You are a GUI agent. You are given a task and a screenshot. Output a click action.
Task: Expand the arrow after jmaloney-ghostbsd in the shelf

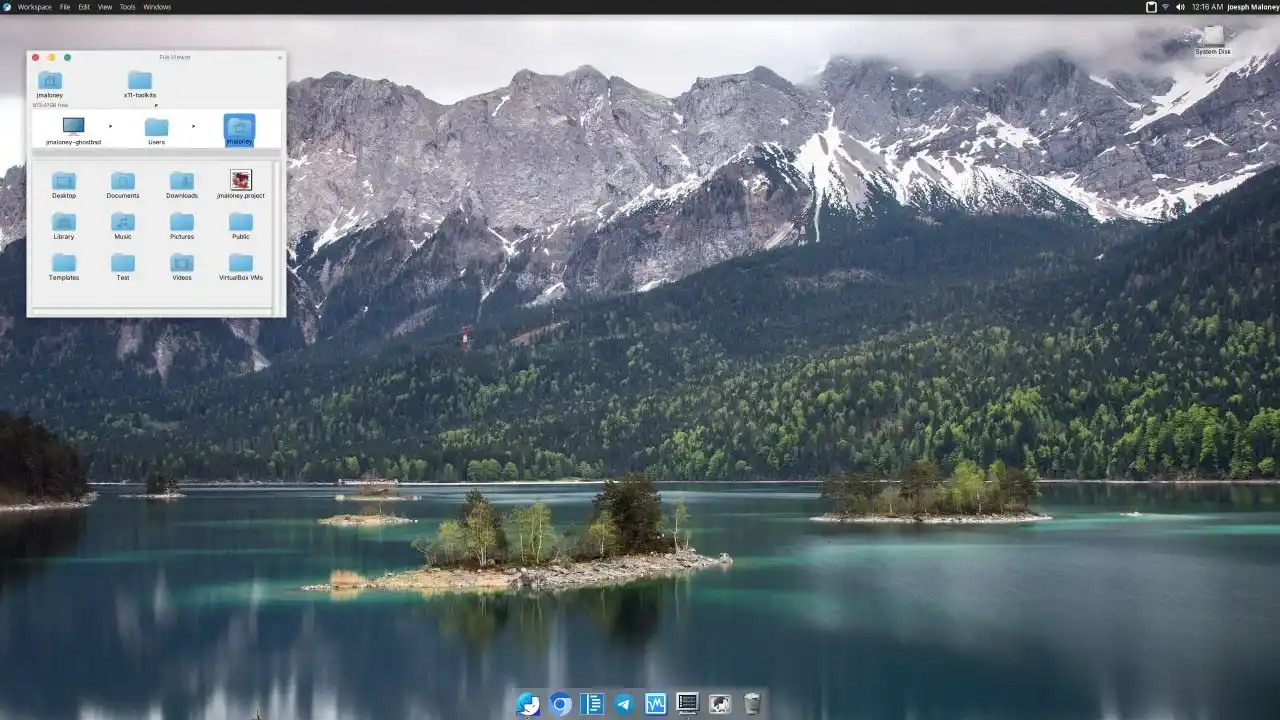coord(110,127)
